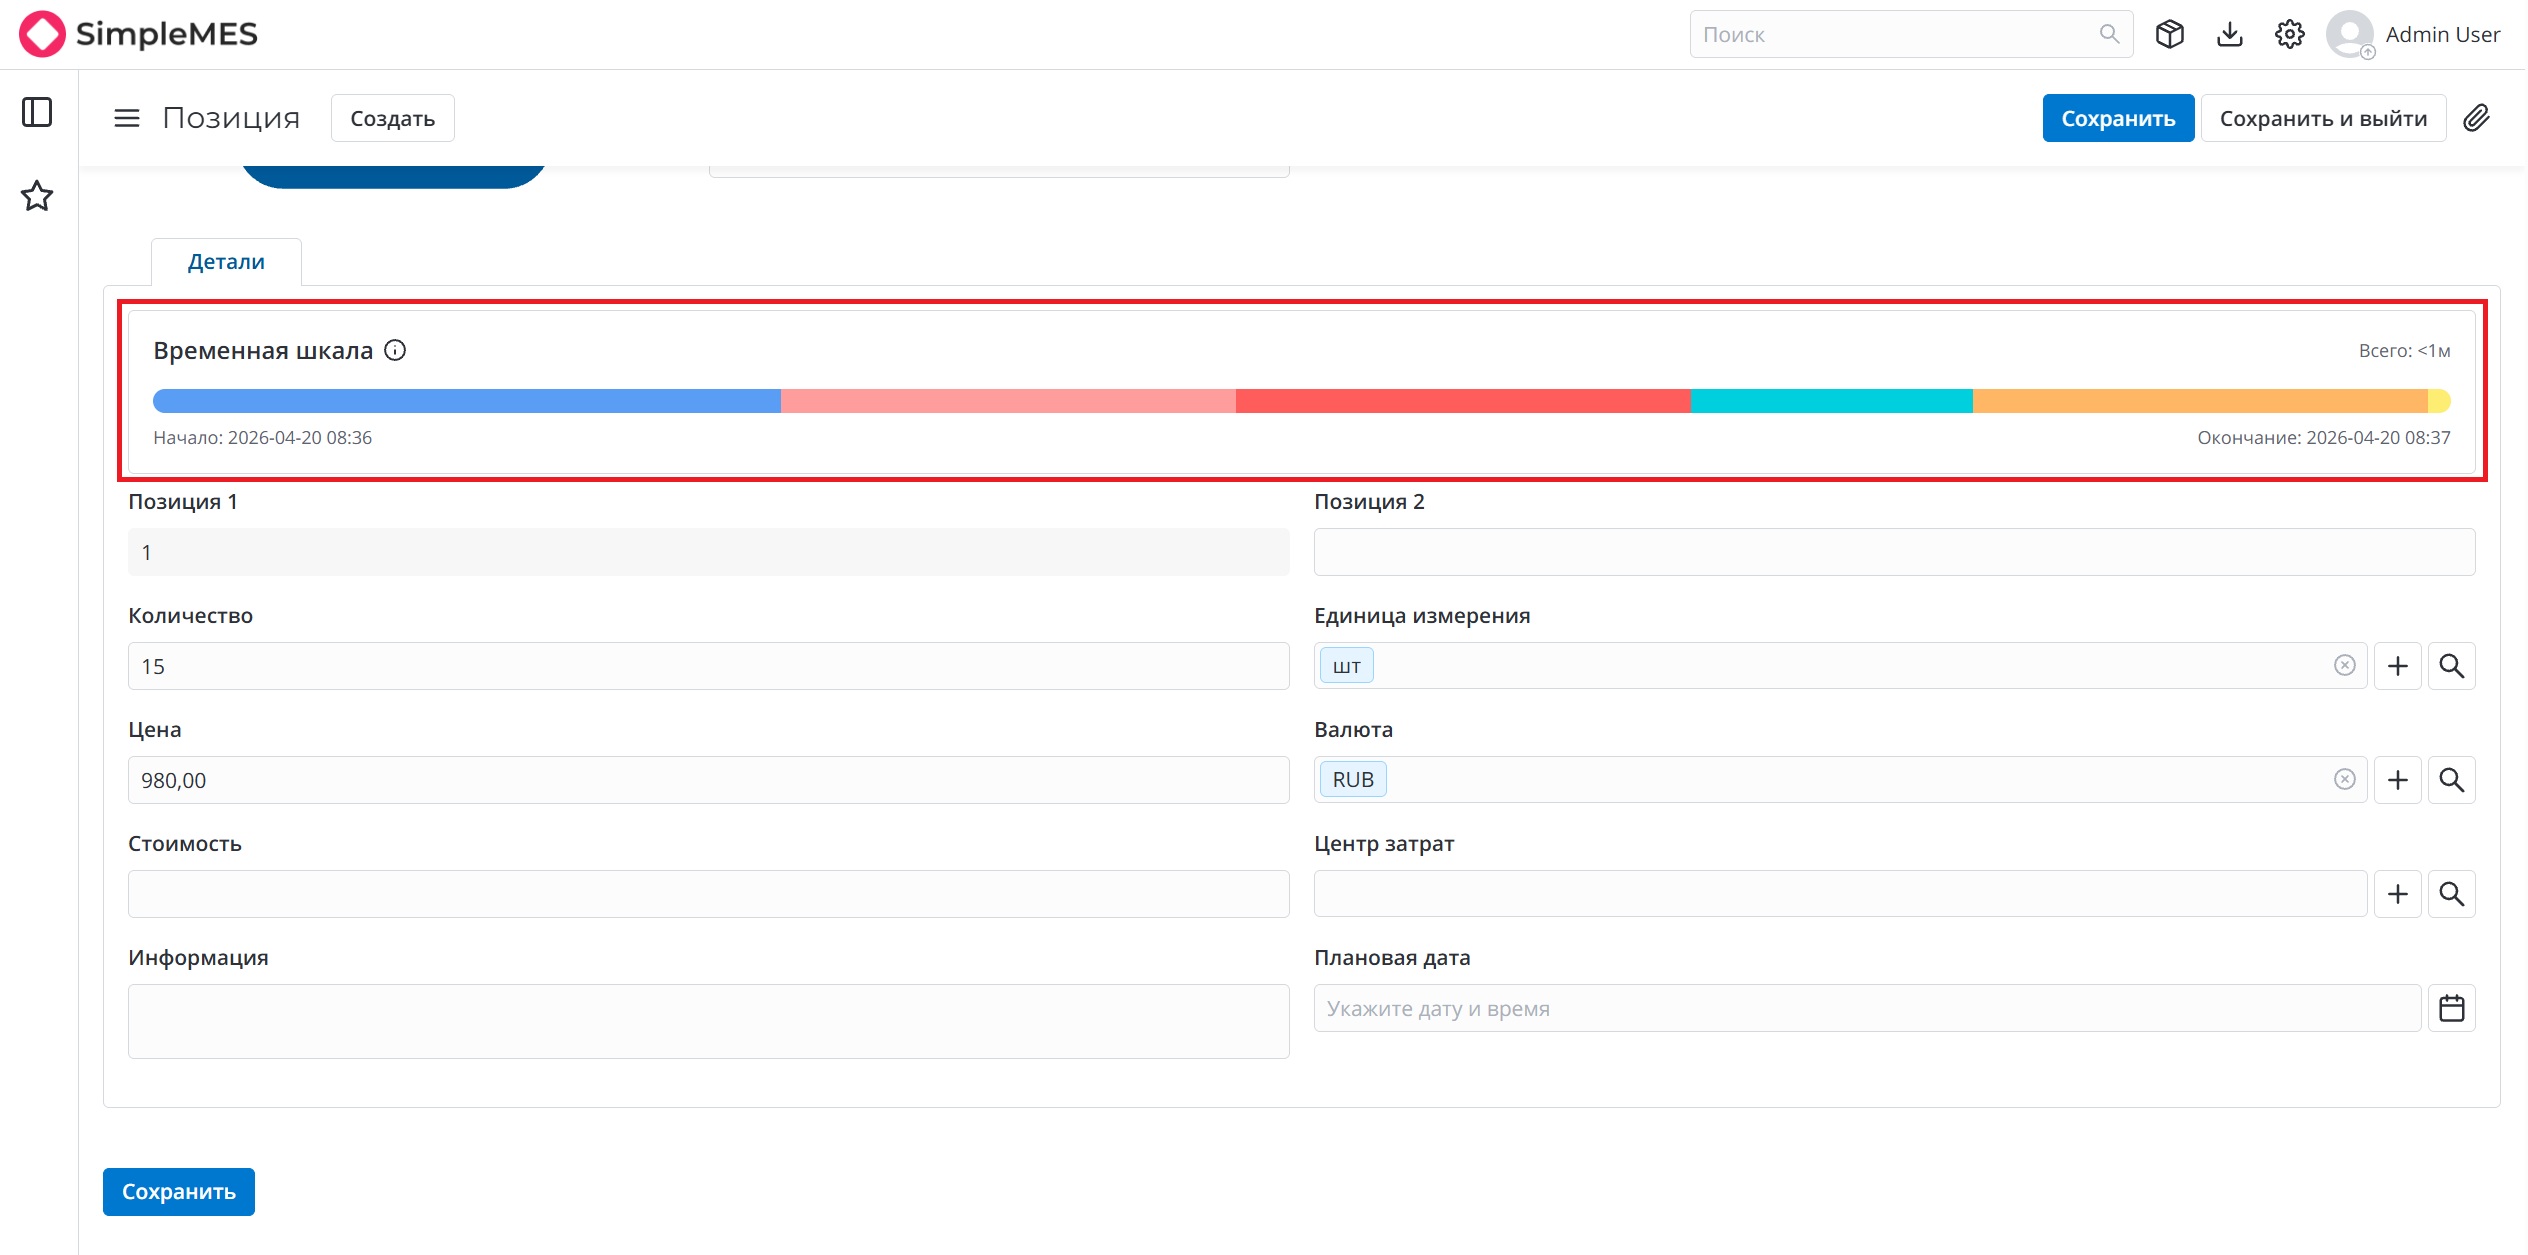Click Сохранить и выйти button
This screenshot has width=2528, height=1255.
pyautogui.click(x=2323, y=118)
